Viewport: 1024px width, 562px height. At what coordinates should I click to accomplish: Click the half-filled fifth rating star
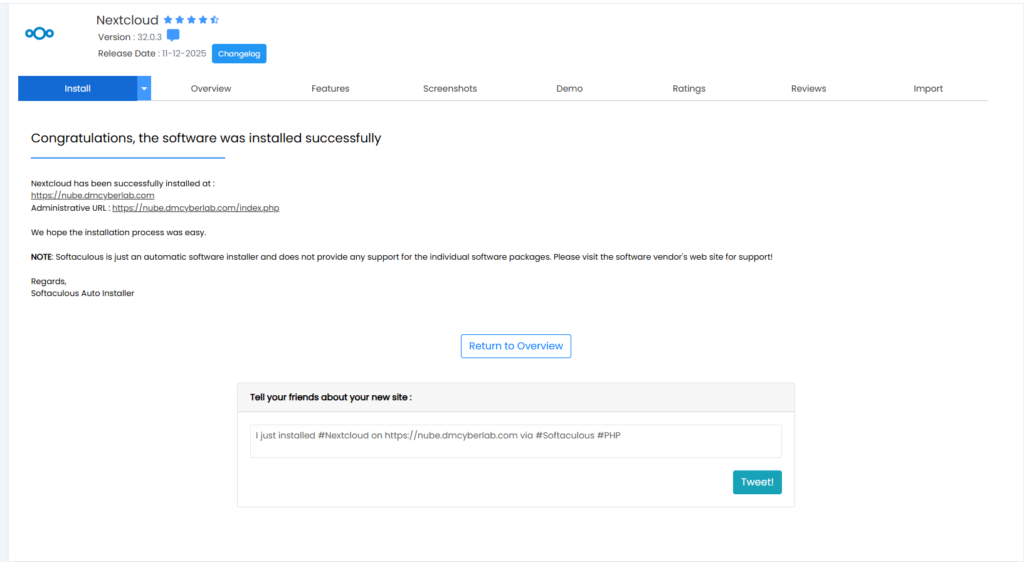[x=215, y=19]
